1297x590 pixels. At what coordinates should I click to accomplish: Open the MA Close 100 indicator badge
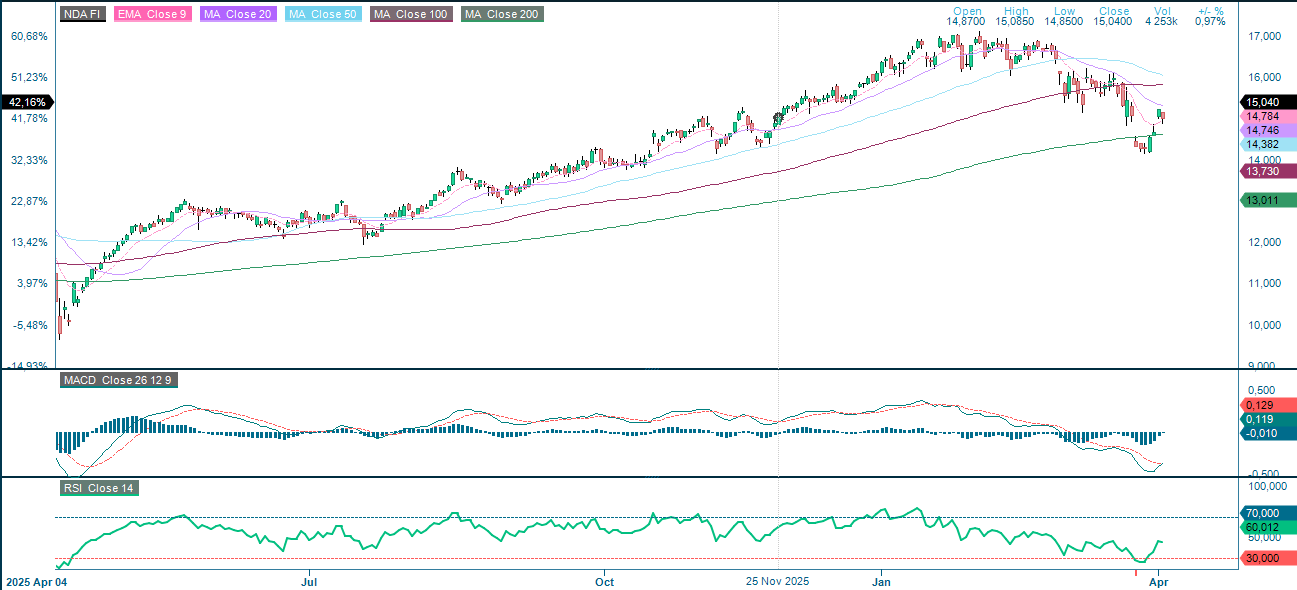(x=410, y=14)
